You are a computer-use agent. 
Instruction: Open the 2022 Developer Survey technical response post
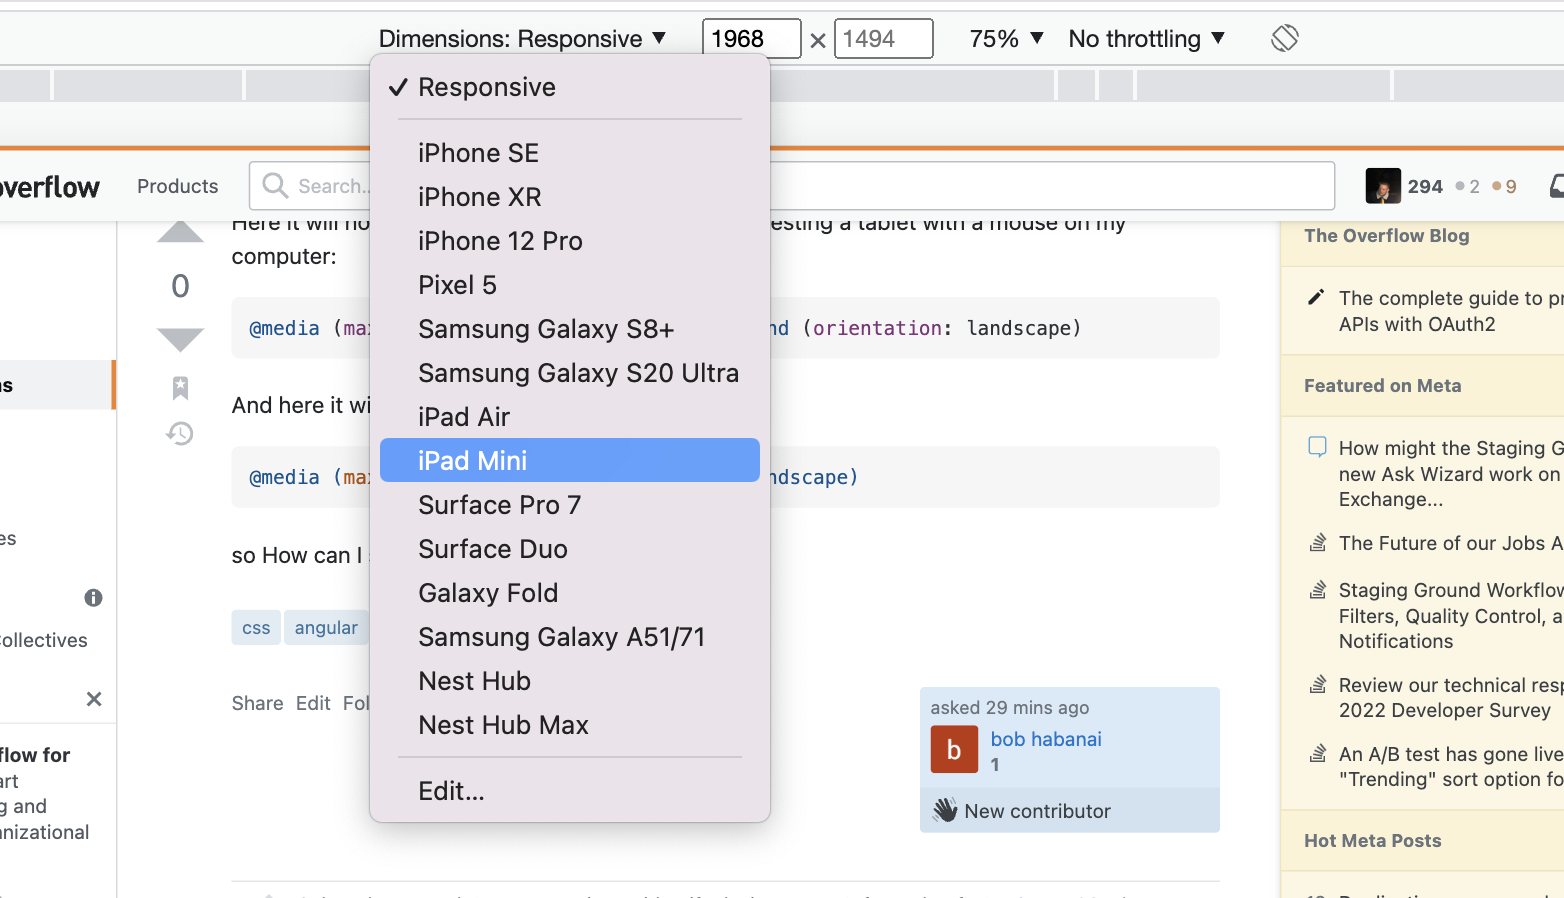[1451, 698]
